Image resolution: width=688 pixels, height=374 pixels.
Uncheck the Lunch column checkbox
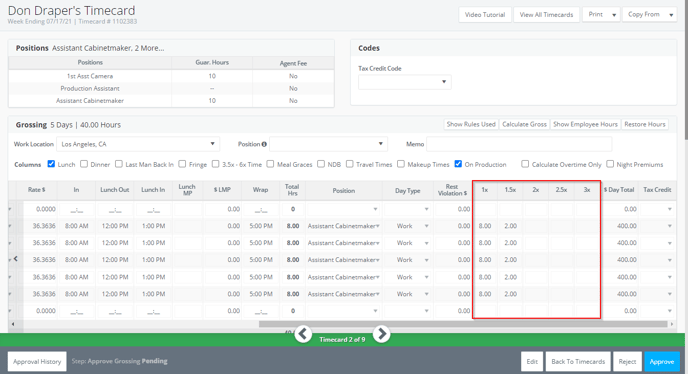coord(51,164)
